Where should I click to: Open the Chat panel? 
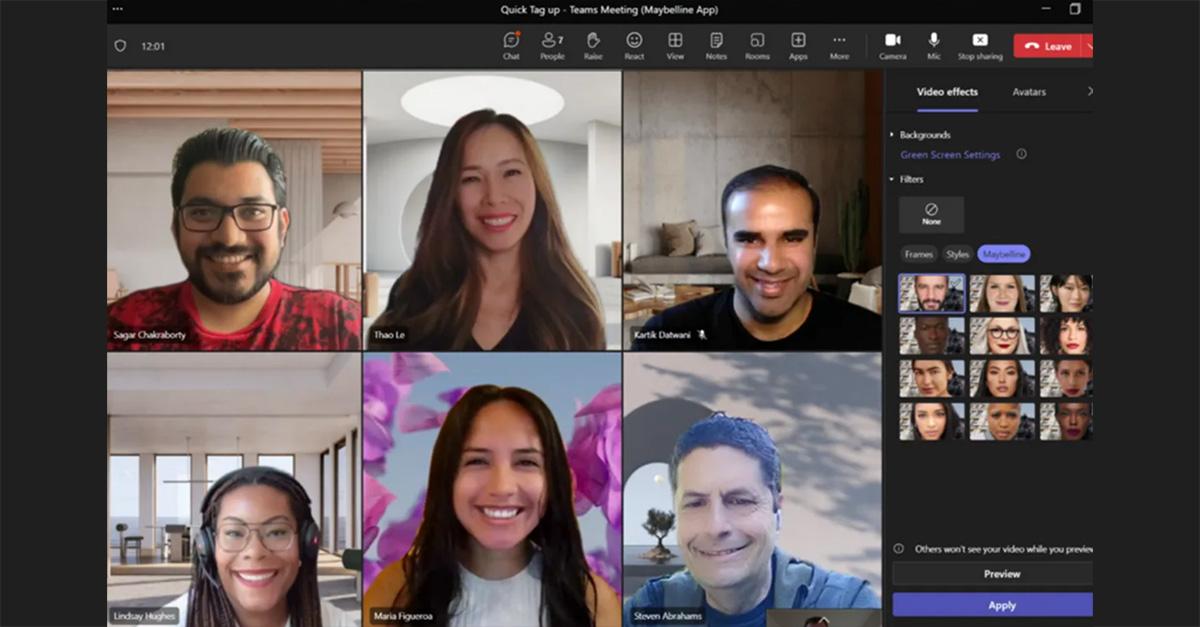click(x=511, y=45)
